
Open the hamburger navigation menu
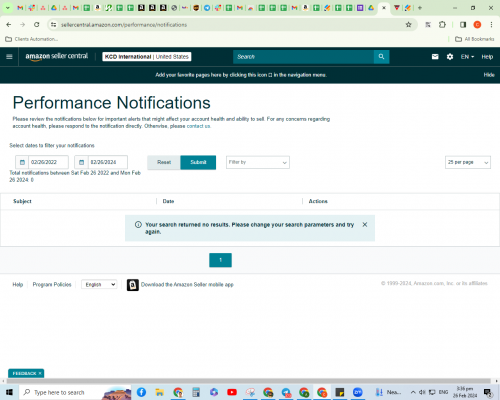tap(9, 57)
